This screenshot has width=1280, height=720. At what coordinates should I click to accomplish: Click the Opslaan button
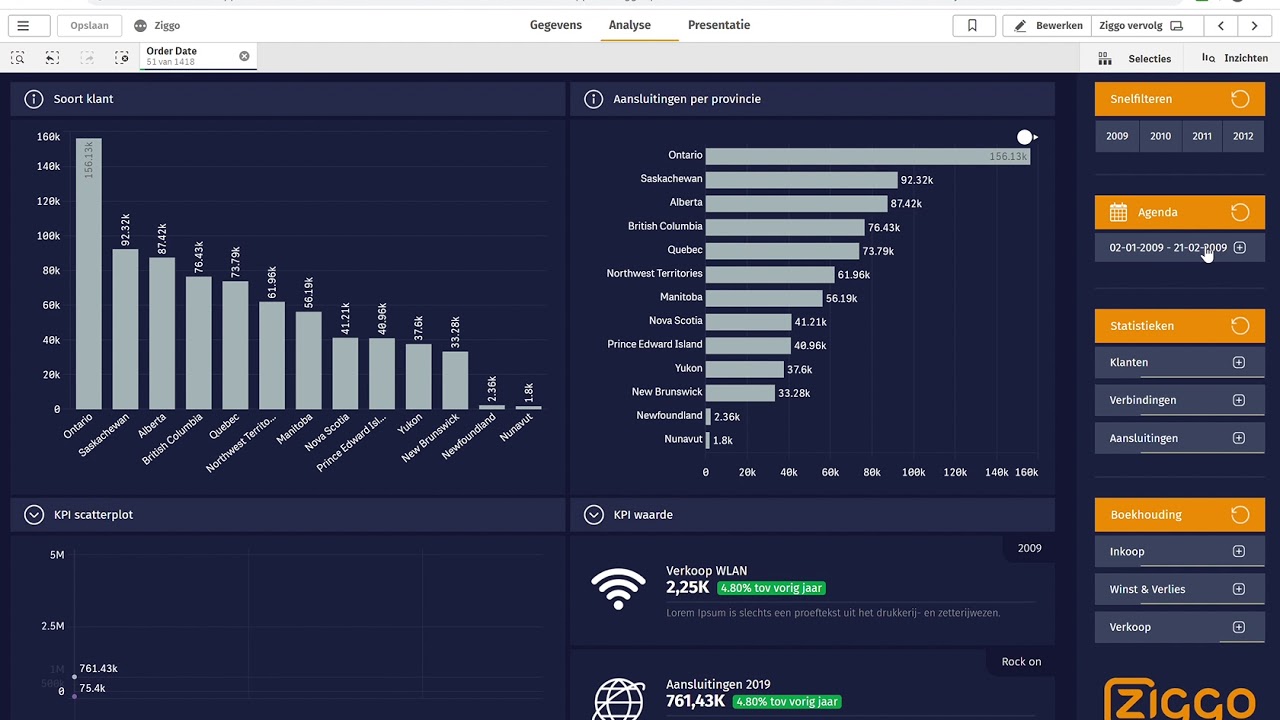tap(89, 26)
